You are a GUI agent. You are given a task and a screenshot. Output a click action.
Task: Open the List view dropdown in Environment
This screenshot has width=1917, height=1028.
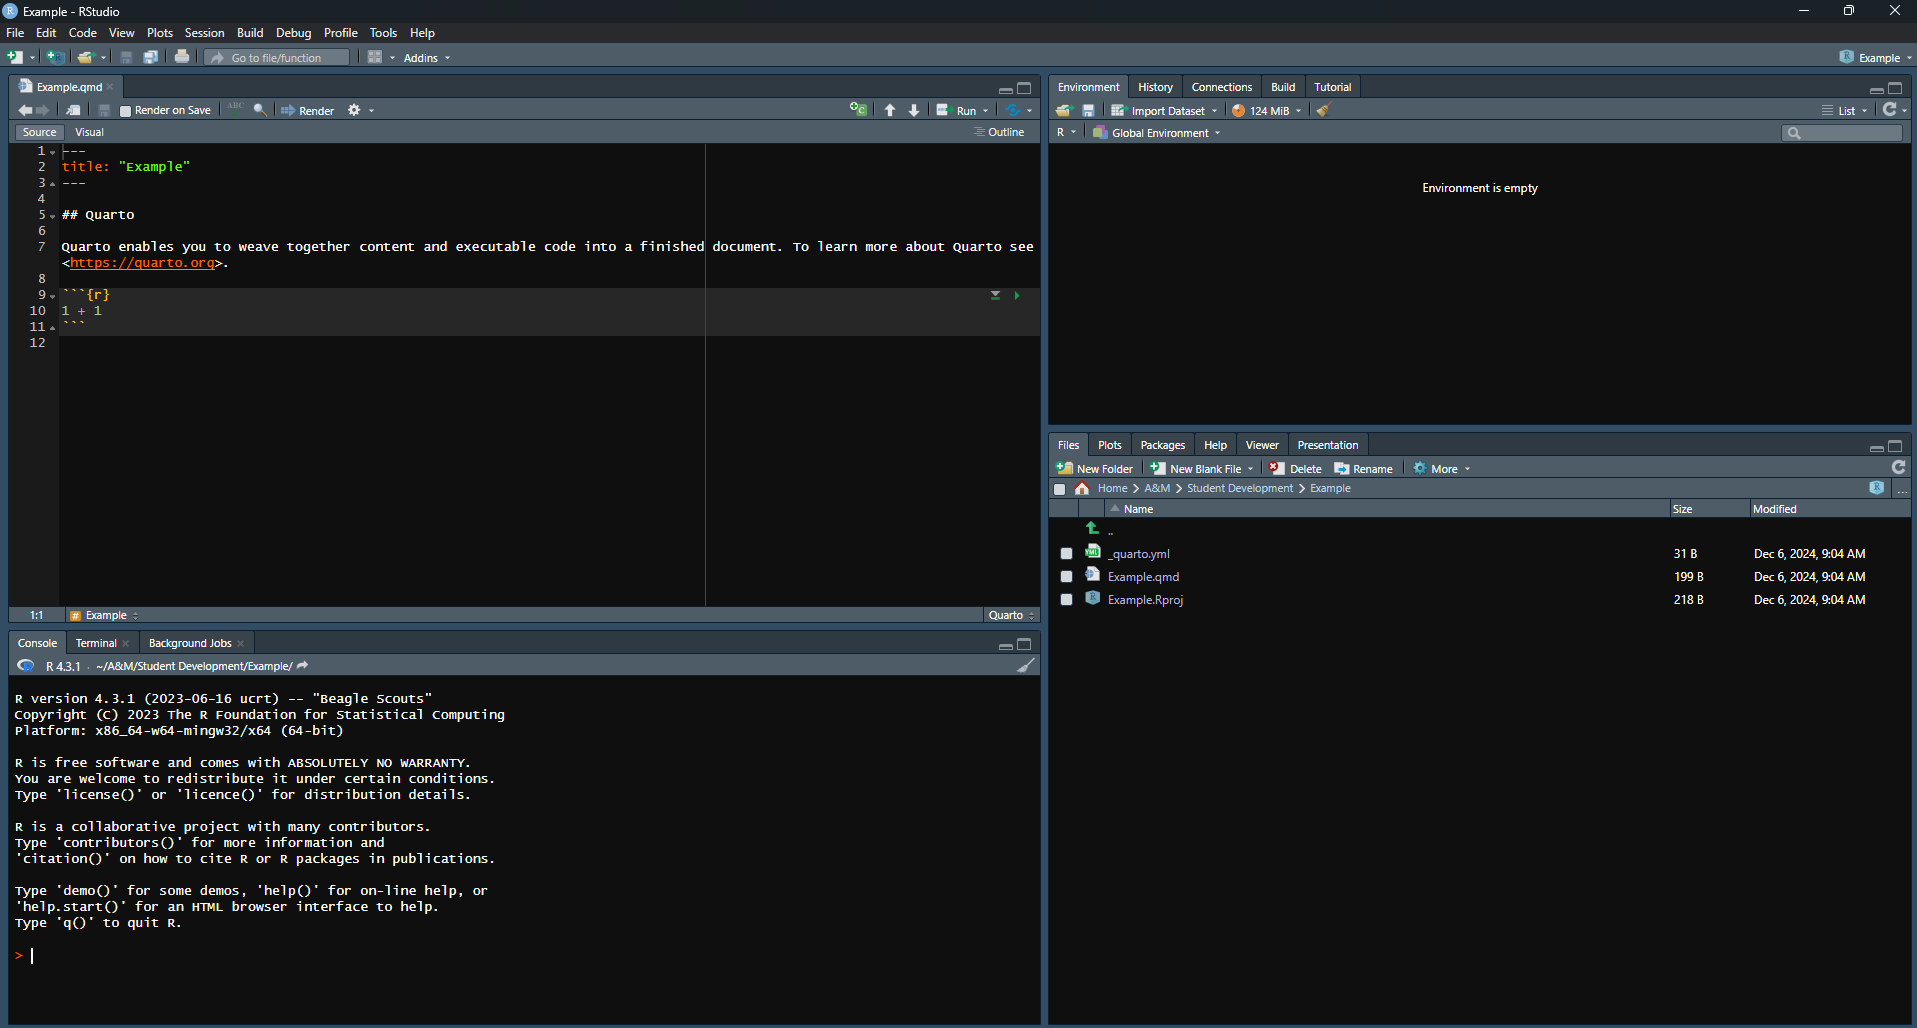[1844, 111]
